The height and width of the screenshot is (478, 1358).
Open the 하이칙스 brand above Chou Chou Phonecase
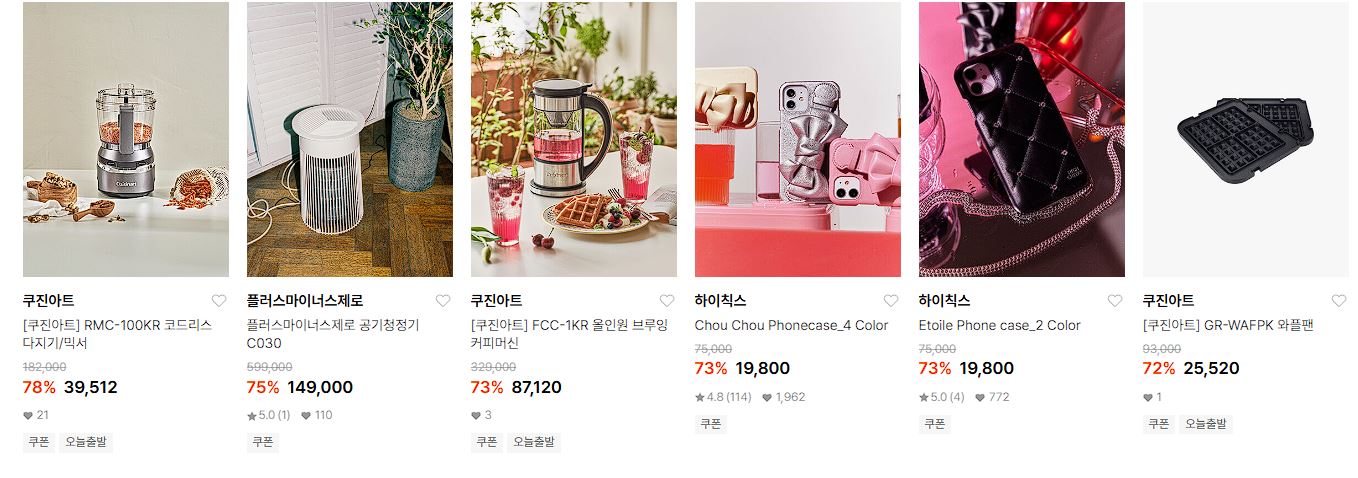click(x=721, y=301)
